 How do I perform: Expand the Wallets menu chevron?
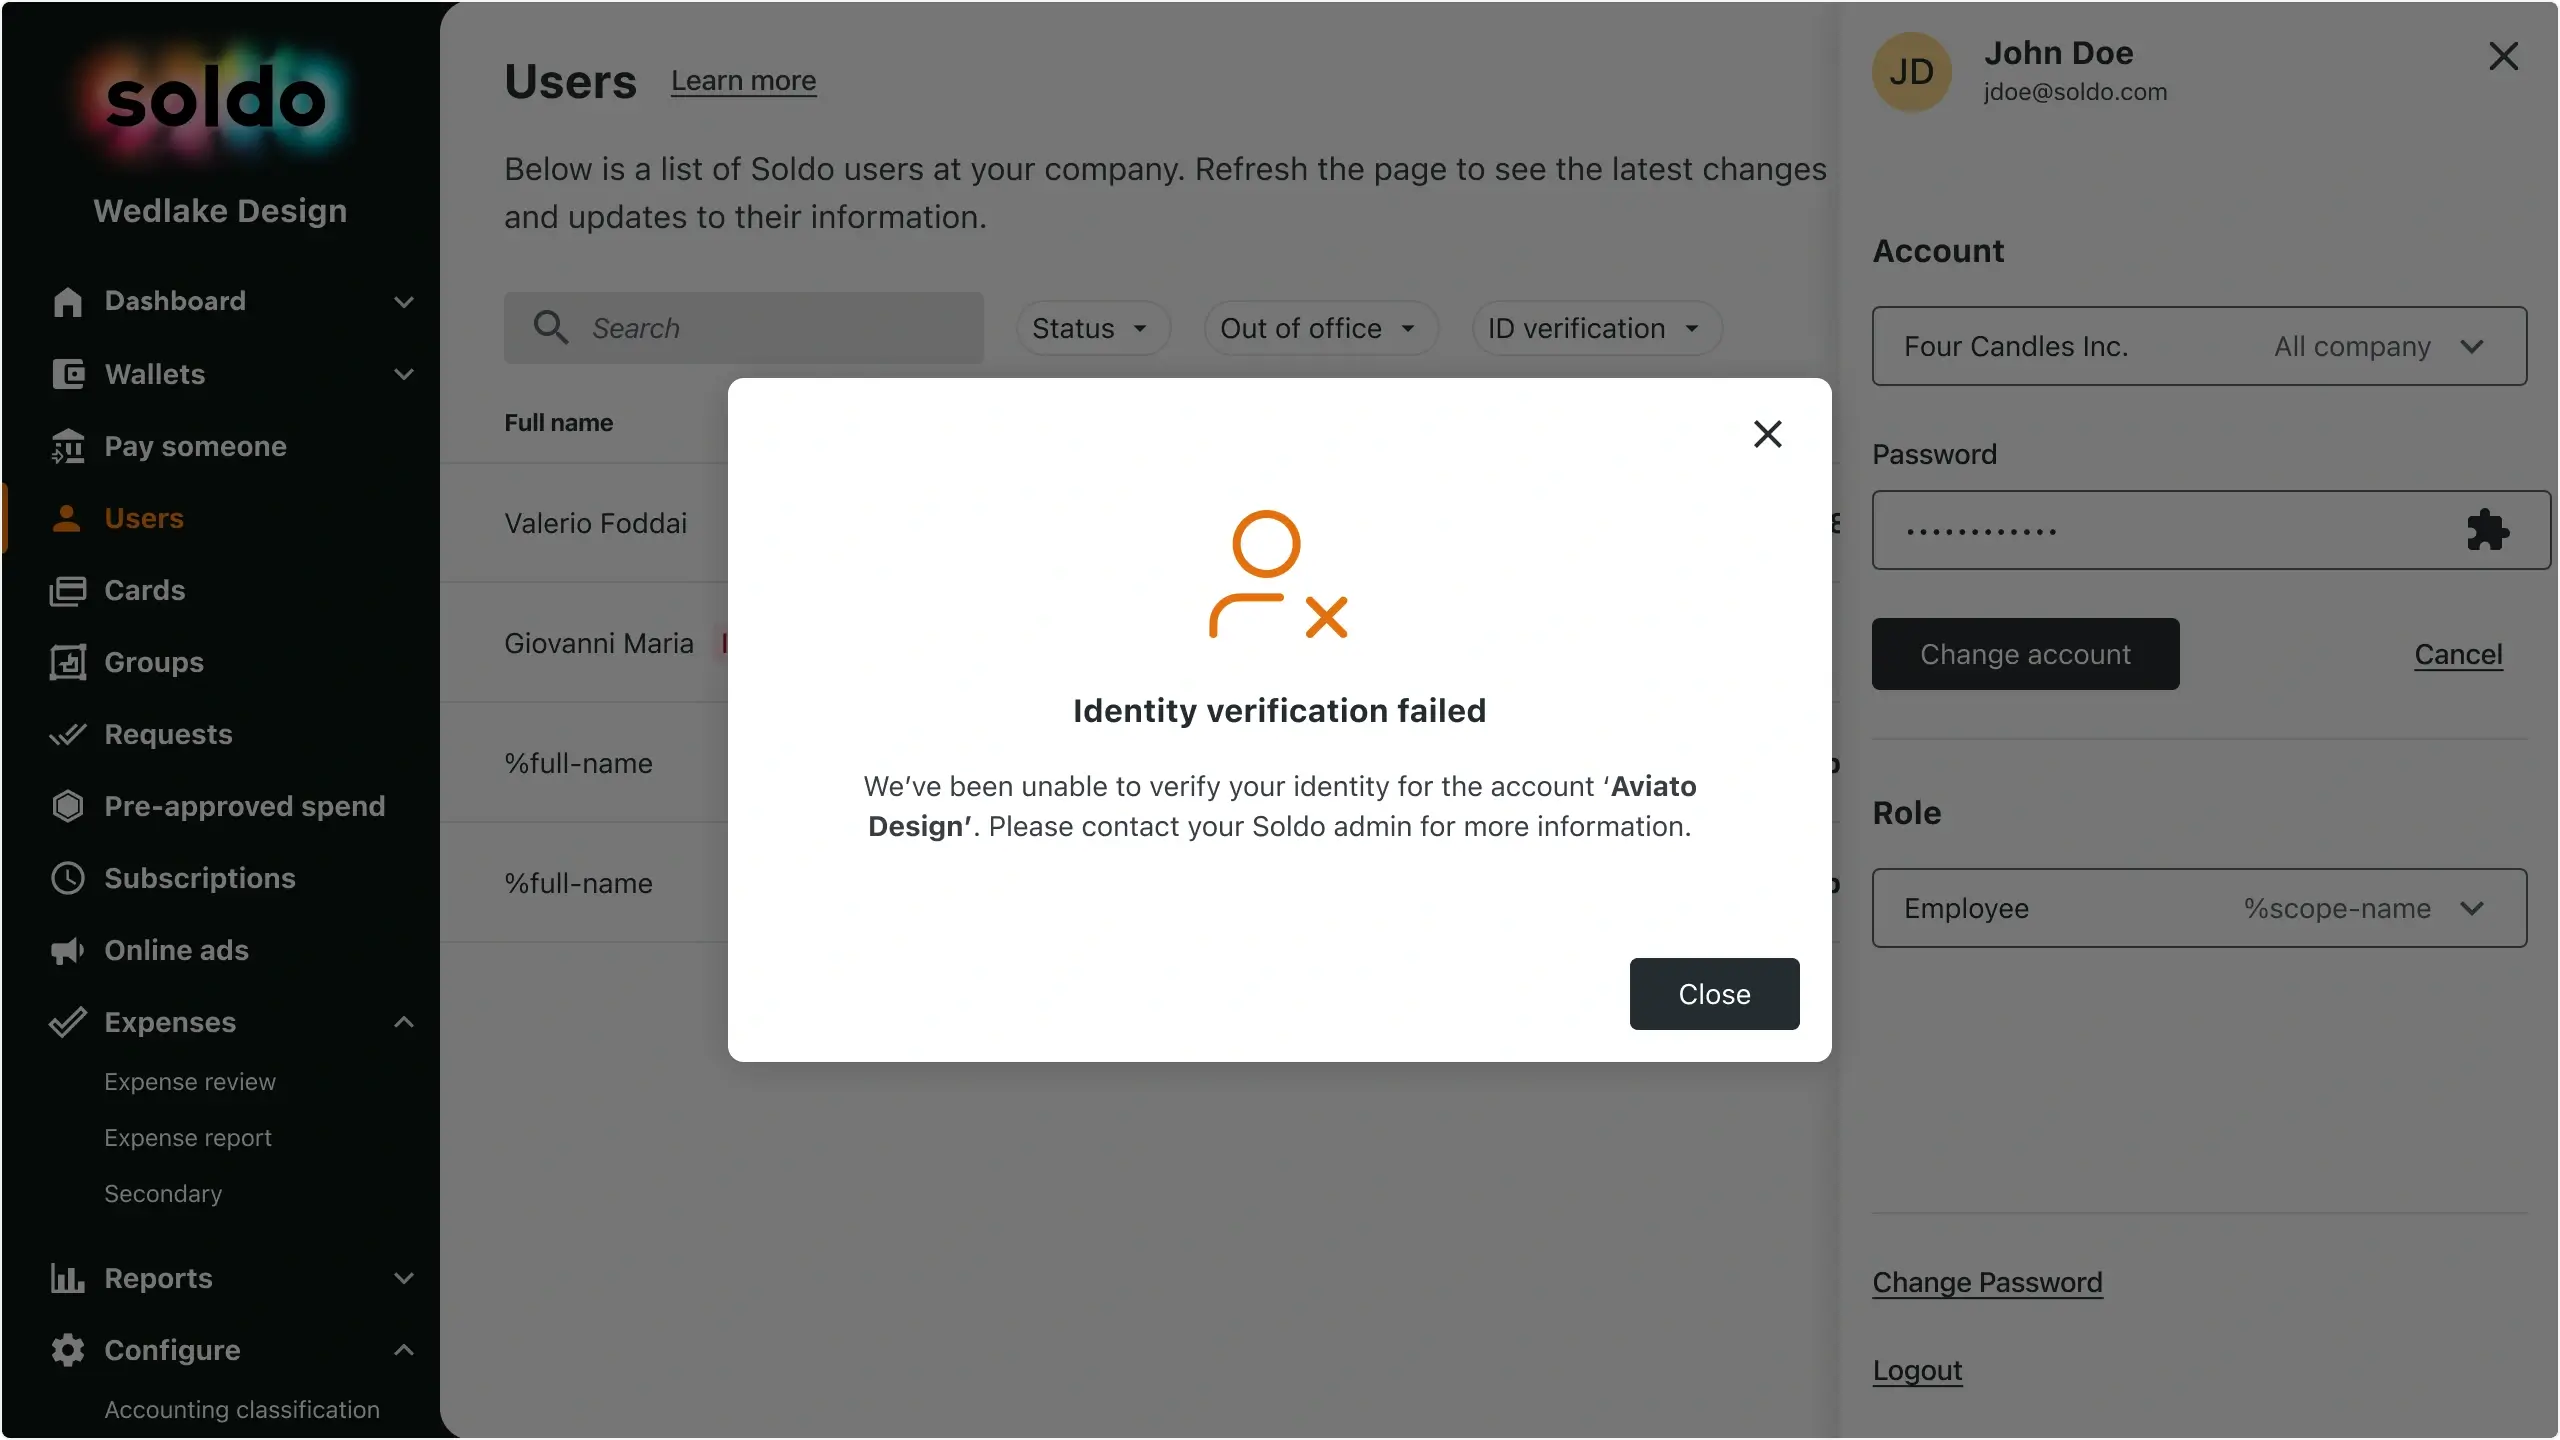(x=404, y=374)
